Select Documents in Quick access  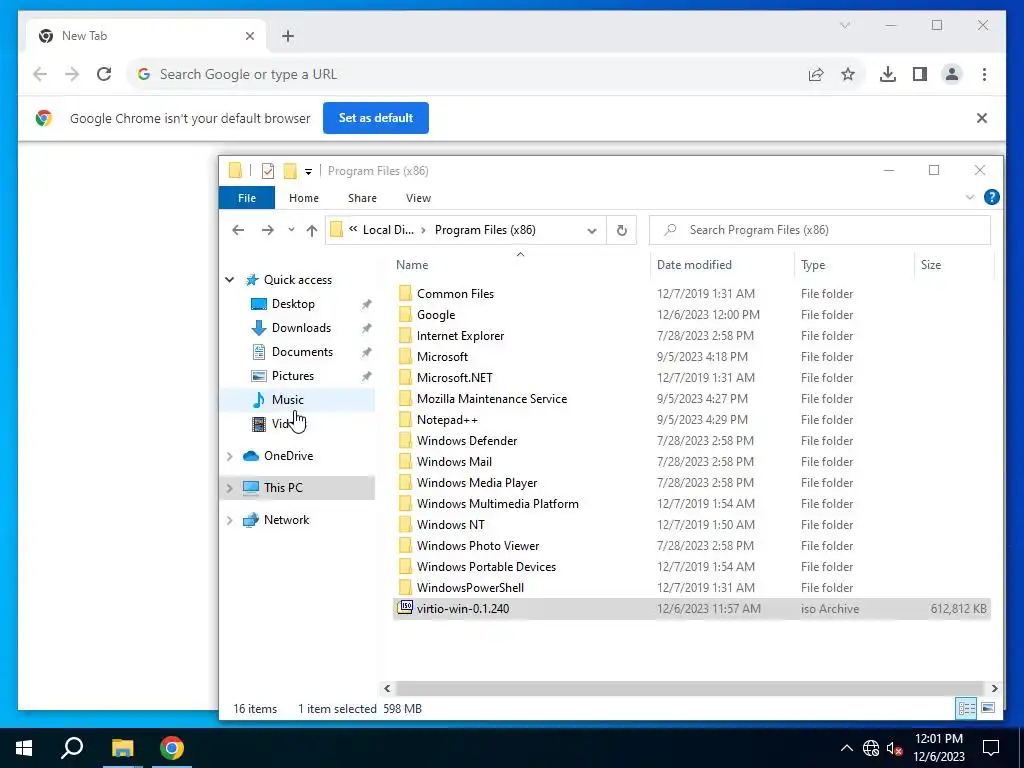[302, 352]
